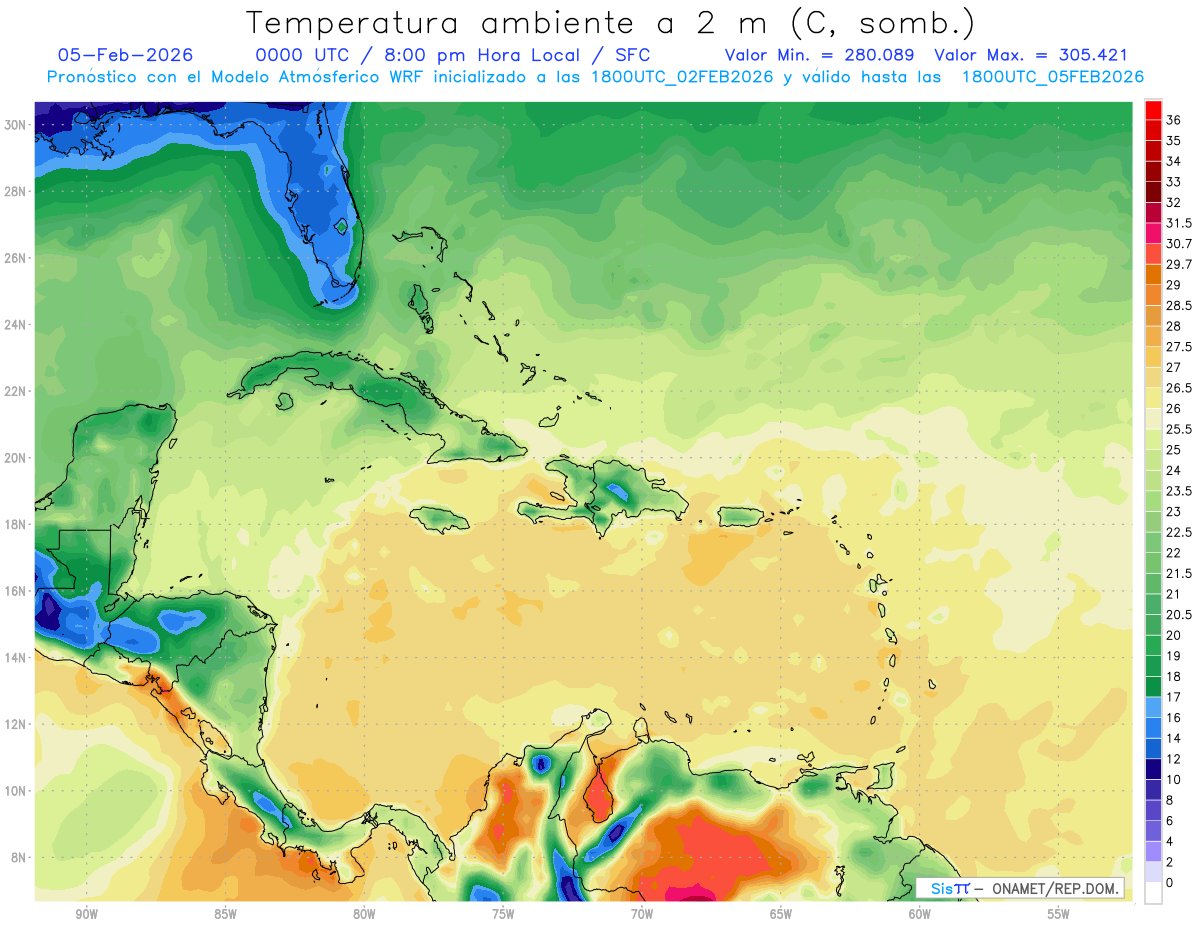Click the '28N' latitude label
Screen dimensions: 1200x927
click(16, 191)
